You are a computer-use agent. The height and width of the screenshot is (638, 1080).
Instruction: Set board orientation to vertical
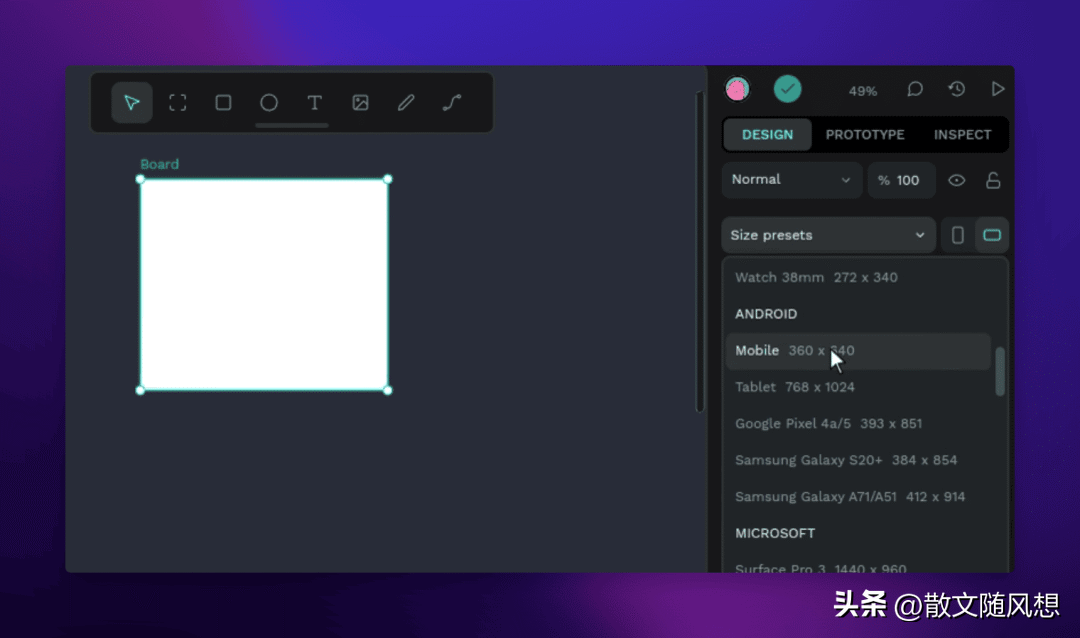click(x=957, y=235)
